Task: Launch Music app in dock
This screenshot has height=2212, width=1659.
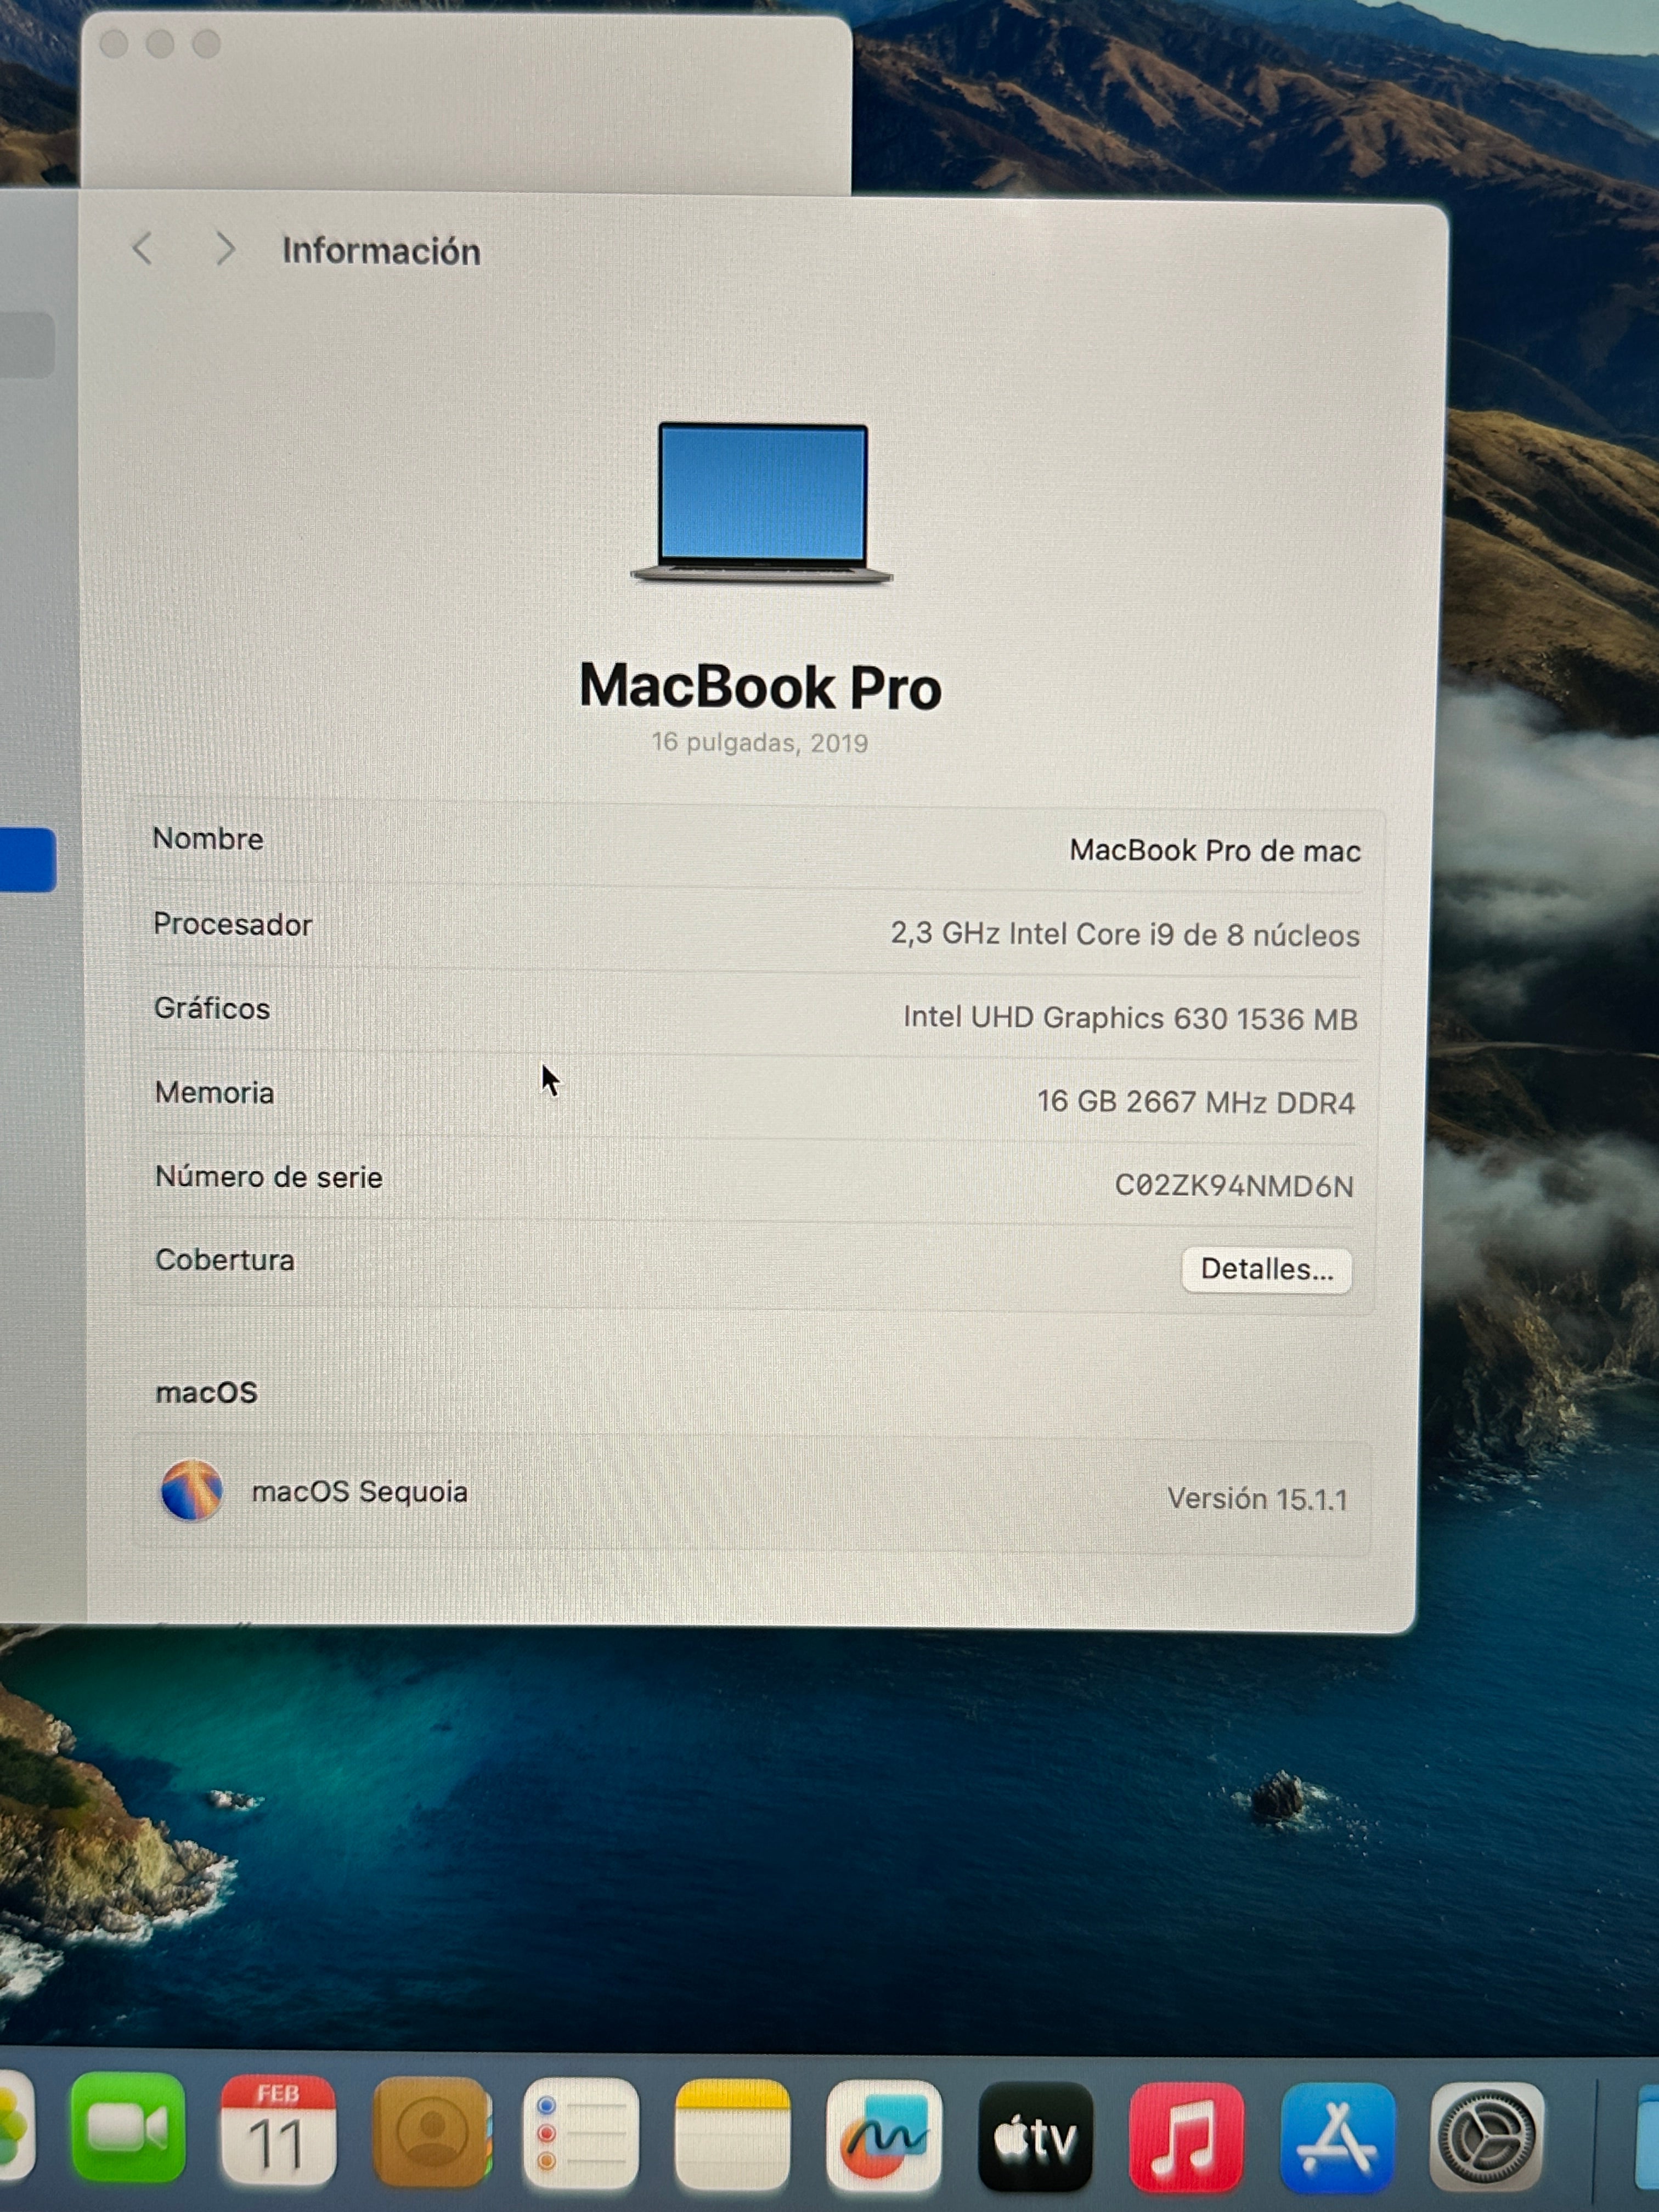Action: (x=1186, y=2137)
